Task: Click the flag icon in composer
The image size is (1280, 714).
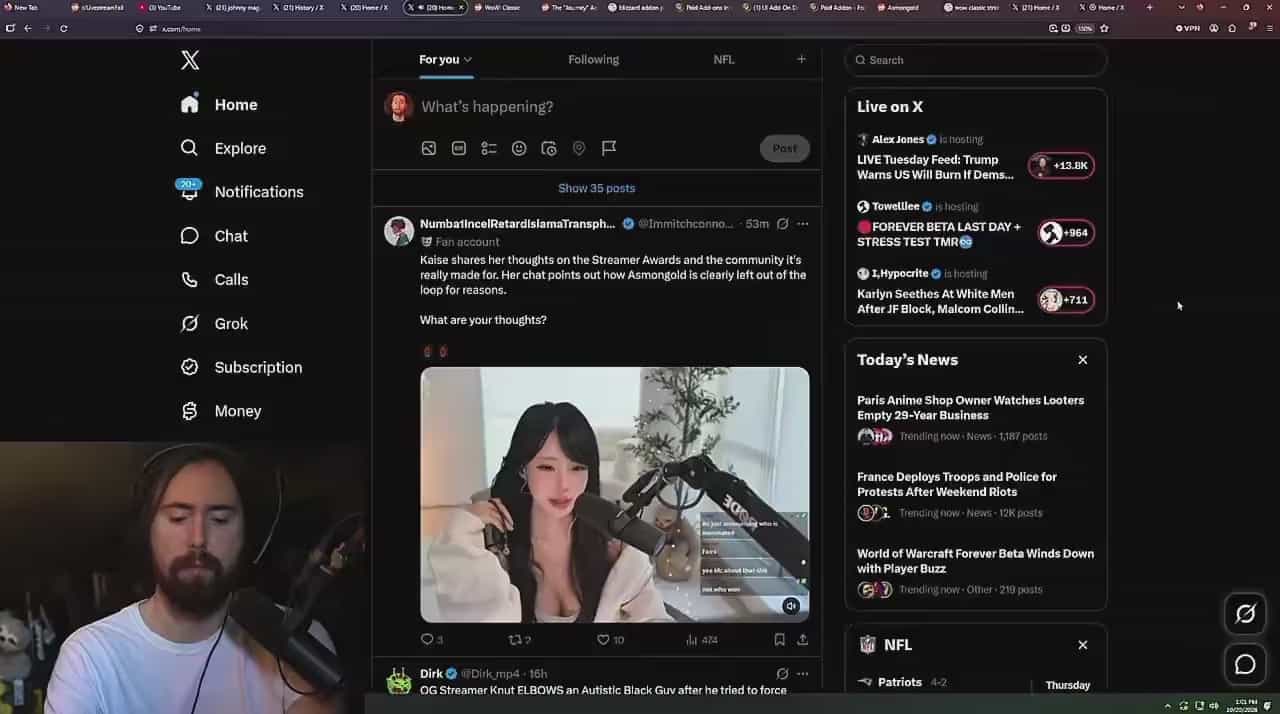Action: (x=608, y=148)
